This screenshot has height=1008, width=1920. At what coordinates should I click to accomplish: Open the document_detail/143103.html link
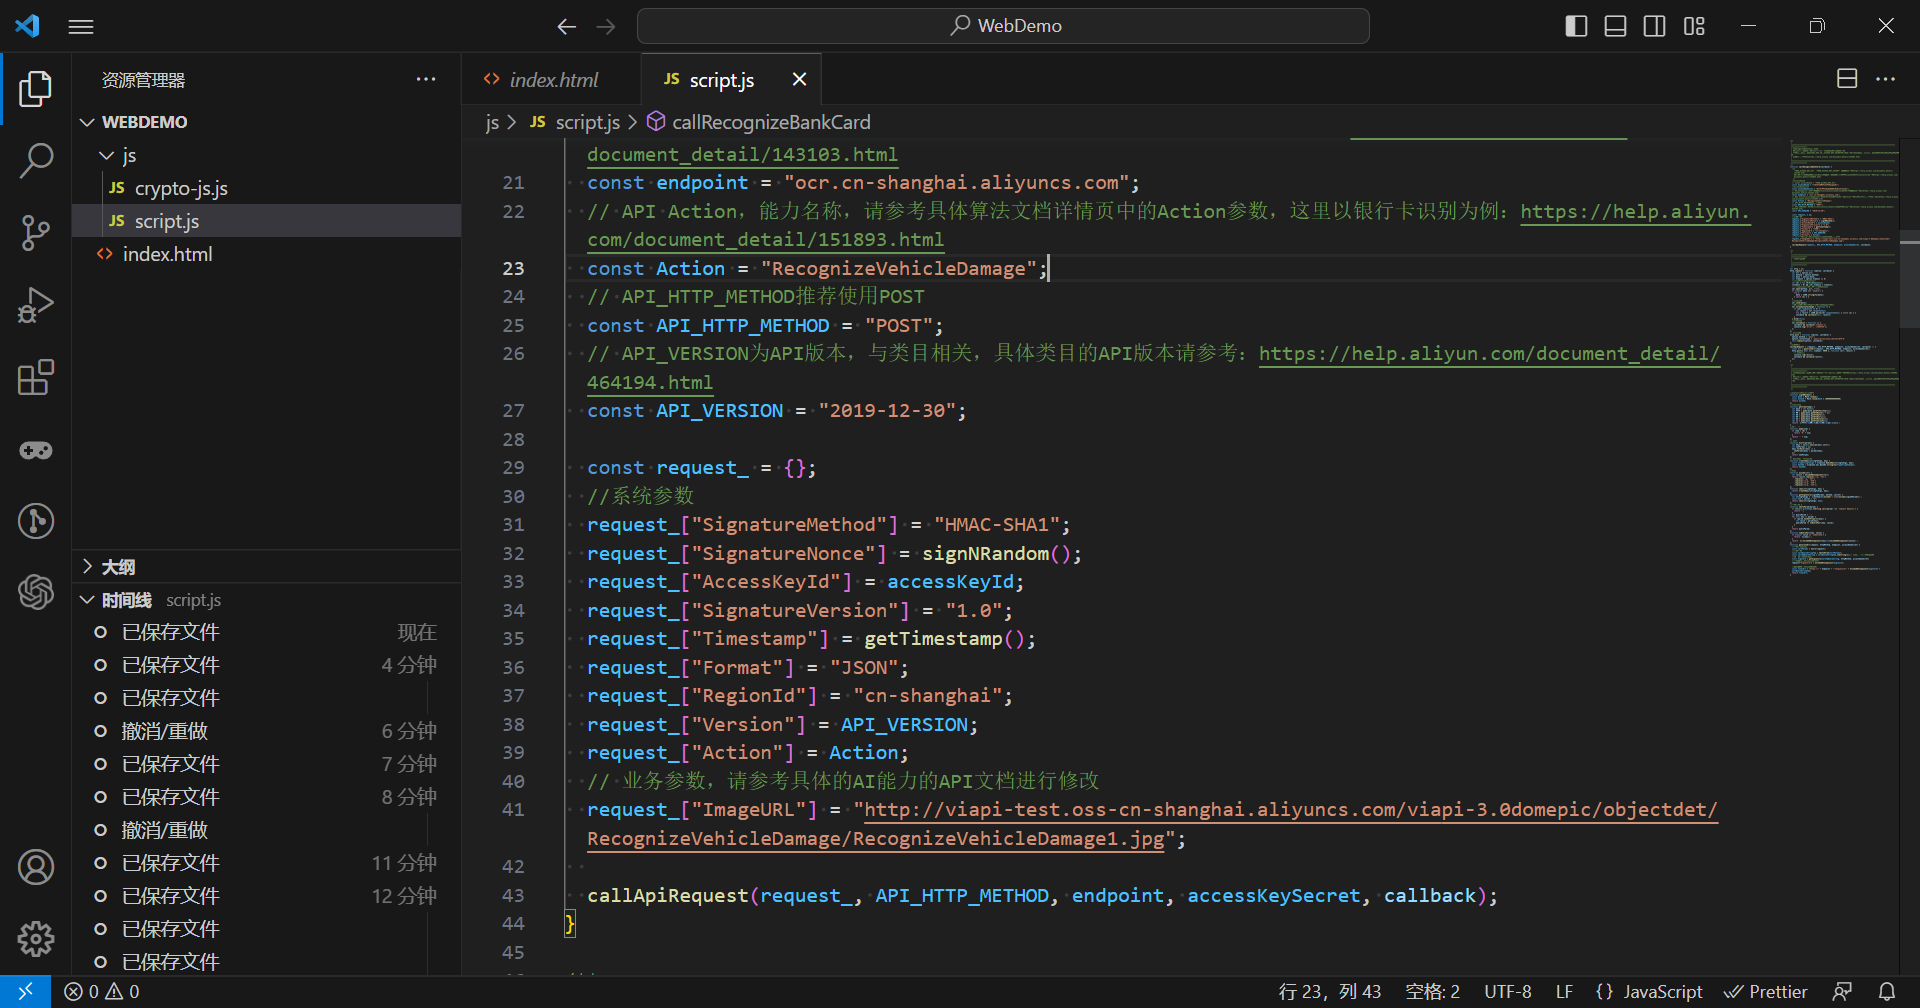pos(742,155)
